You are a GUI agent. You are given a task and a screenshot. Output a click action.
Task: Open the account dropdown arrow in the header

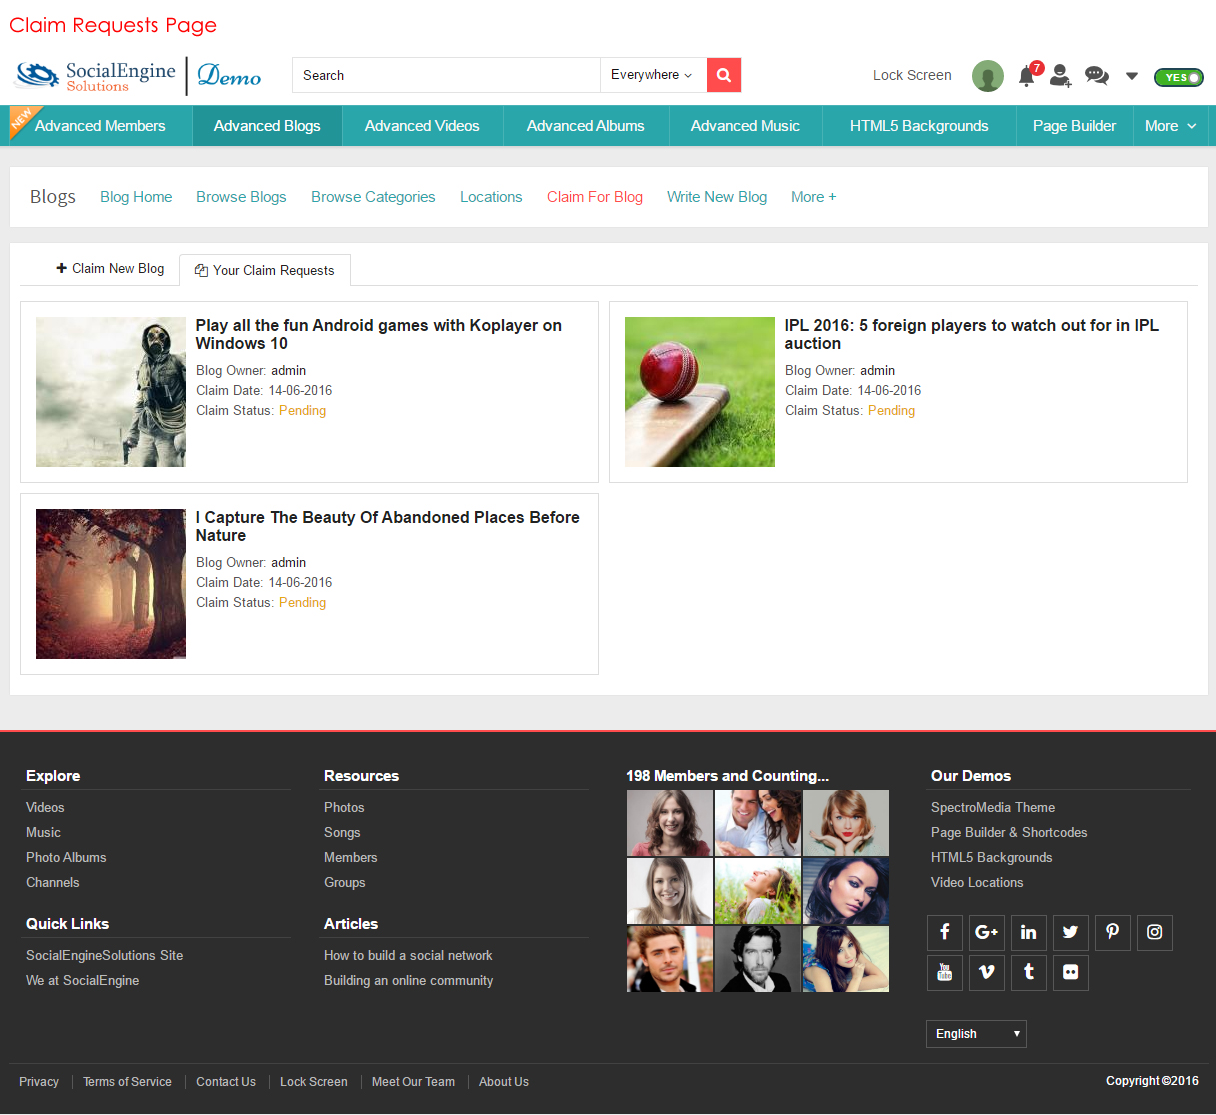1132,76
